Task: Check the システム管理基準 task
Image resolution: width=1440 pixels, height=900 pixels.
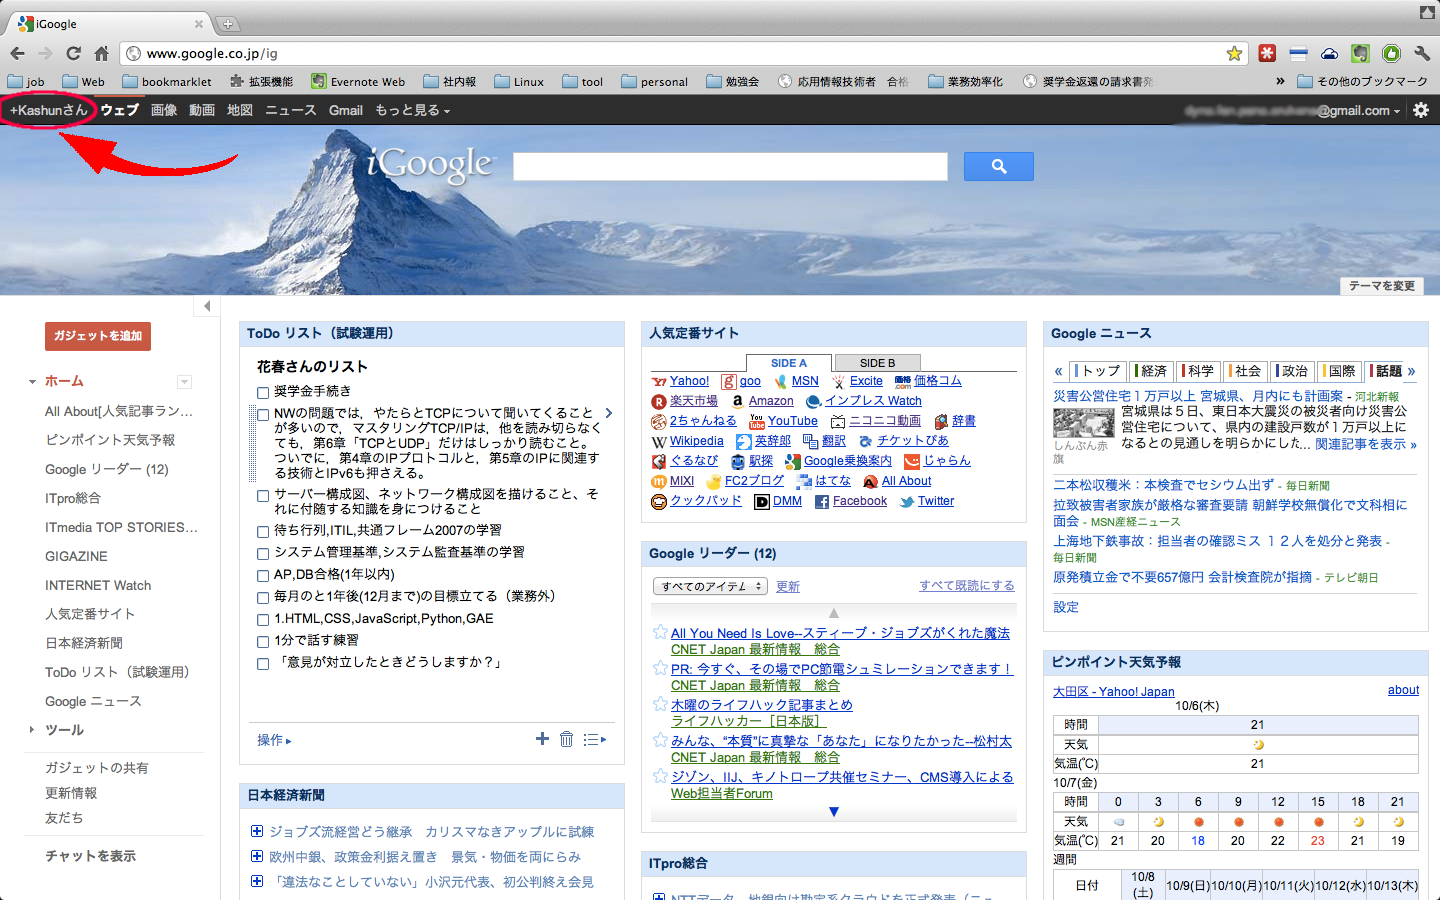Action: 263,554
